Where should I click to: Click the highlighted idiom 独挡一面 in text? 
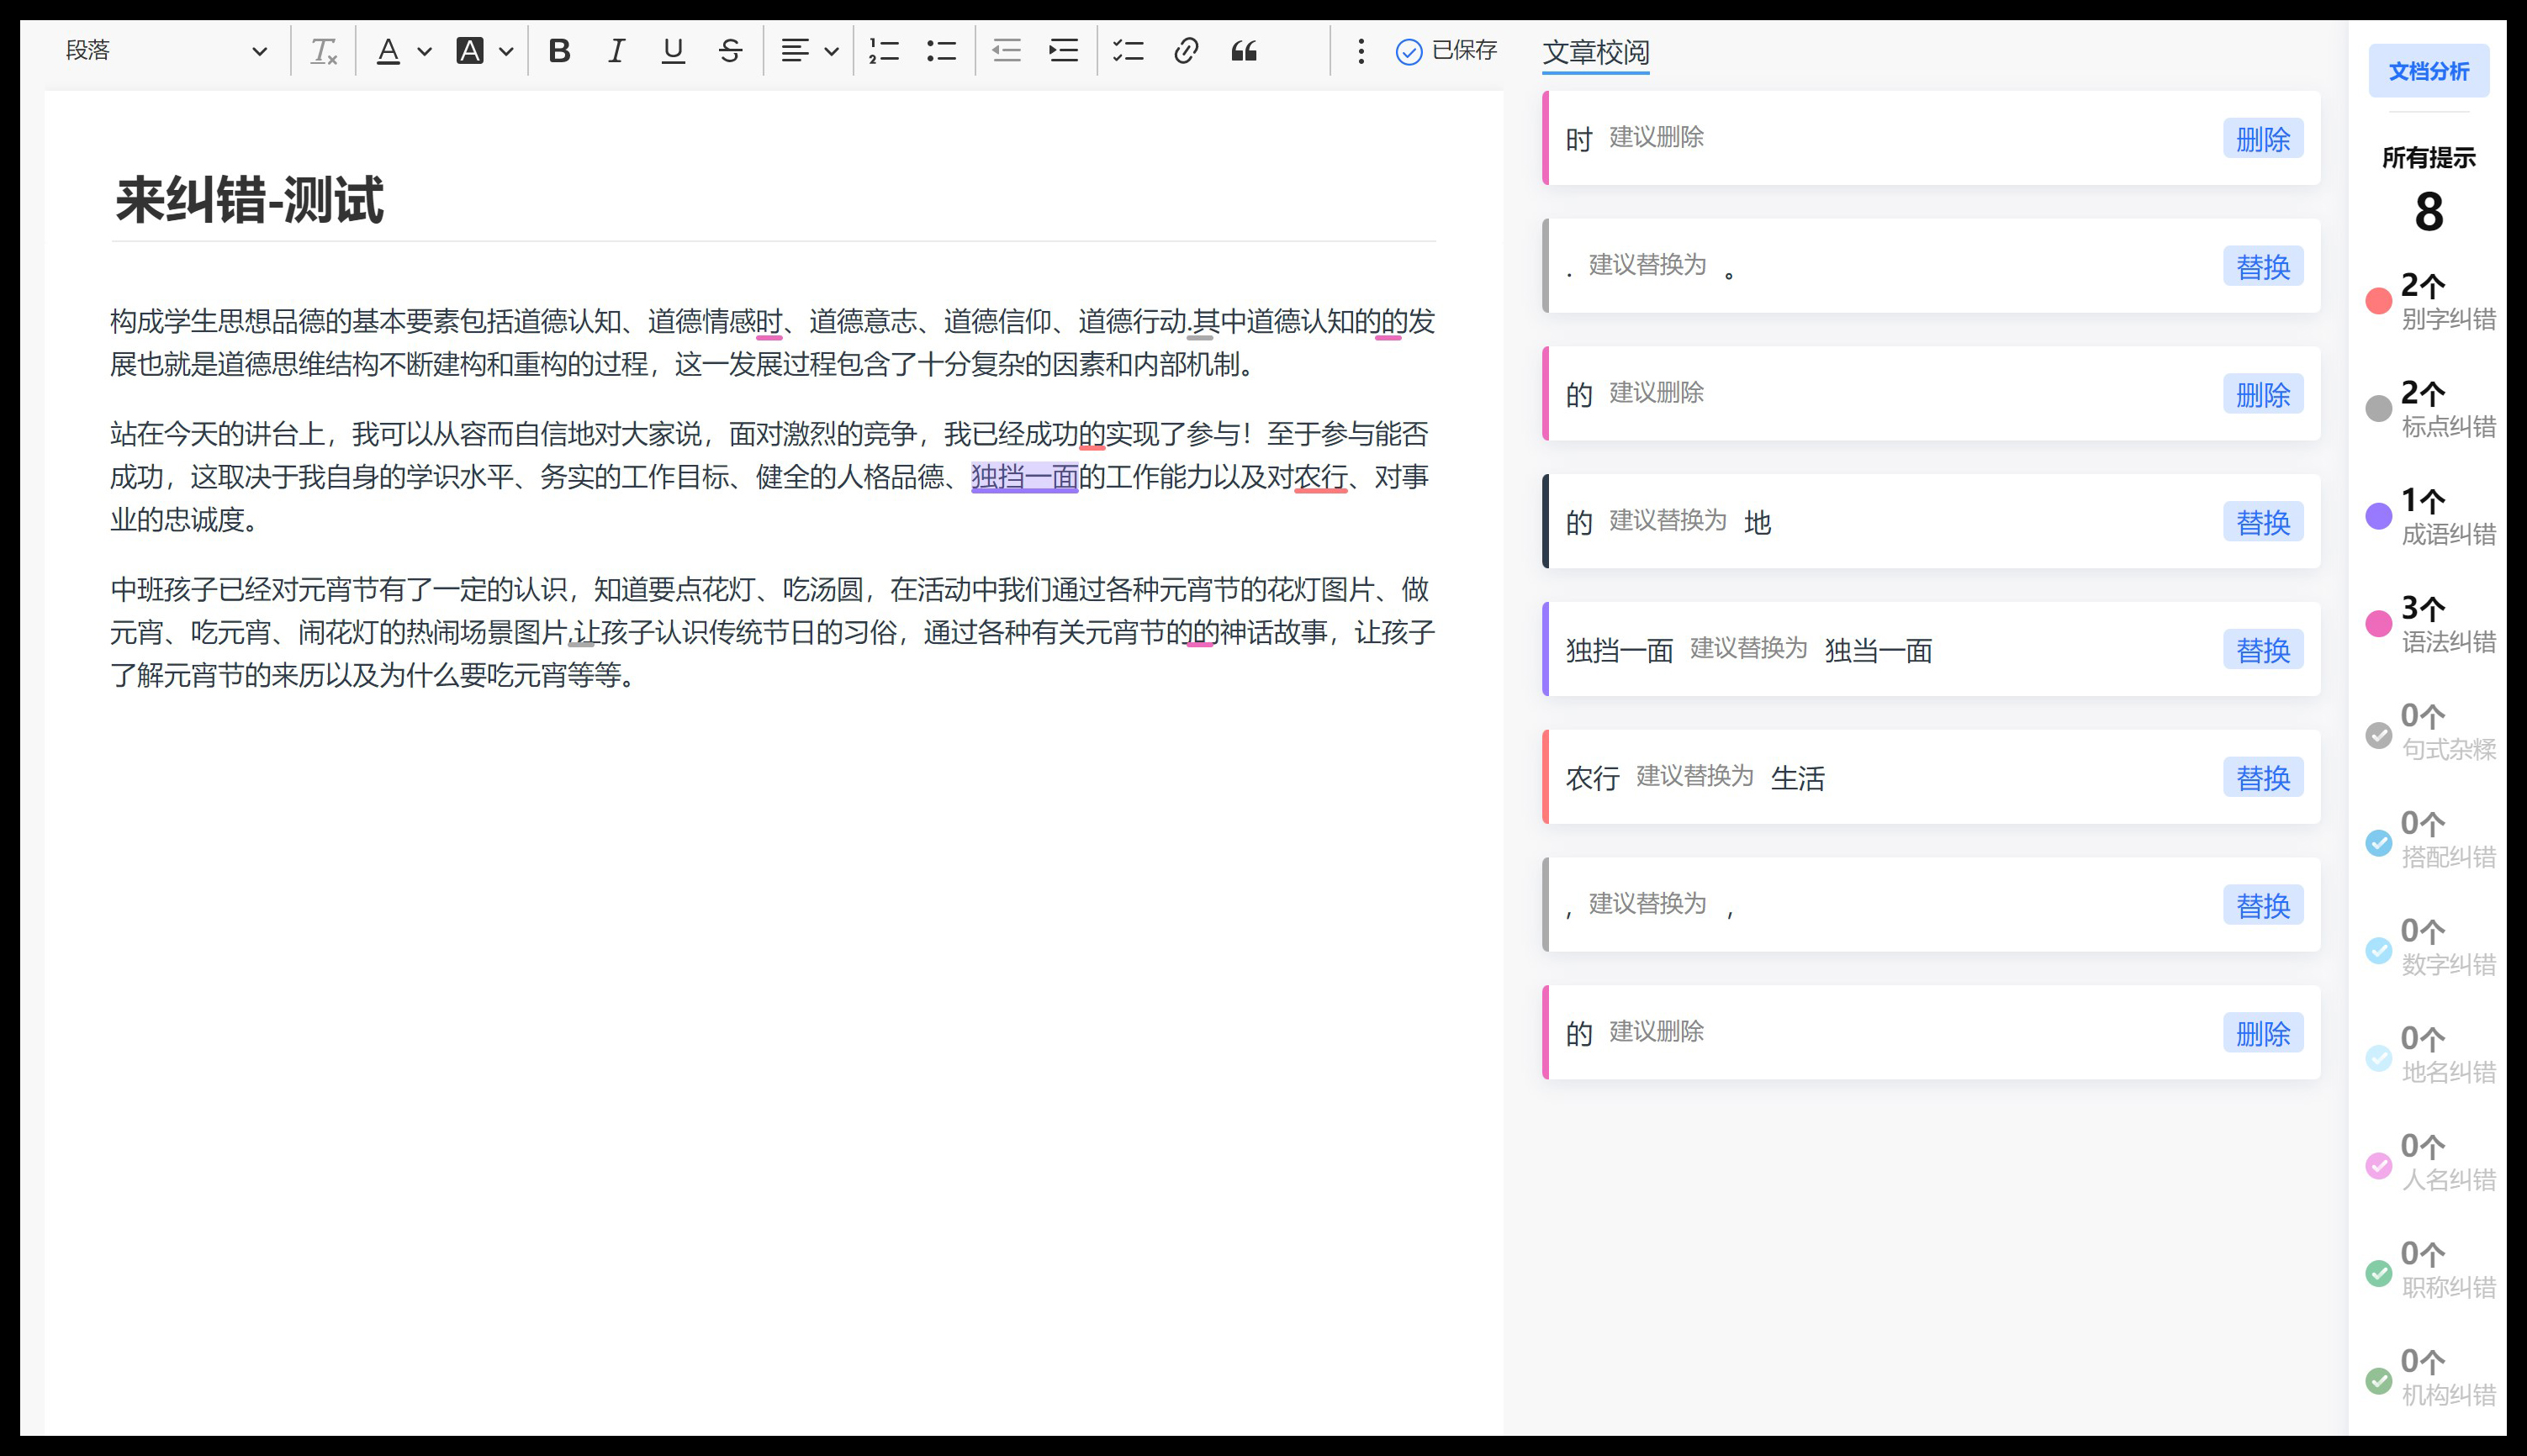click(1024, 478)
